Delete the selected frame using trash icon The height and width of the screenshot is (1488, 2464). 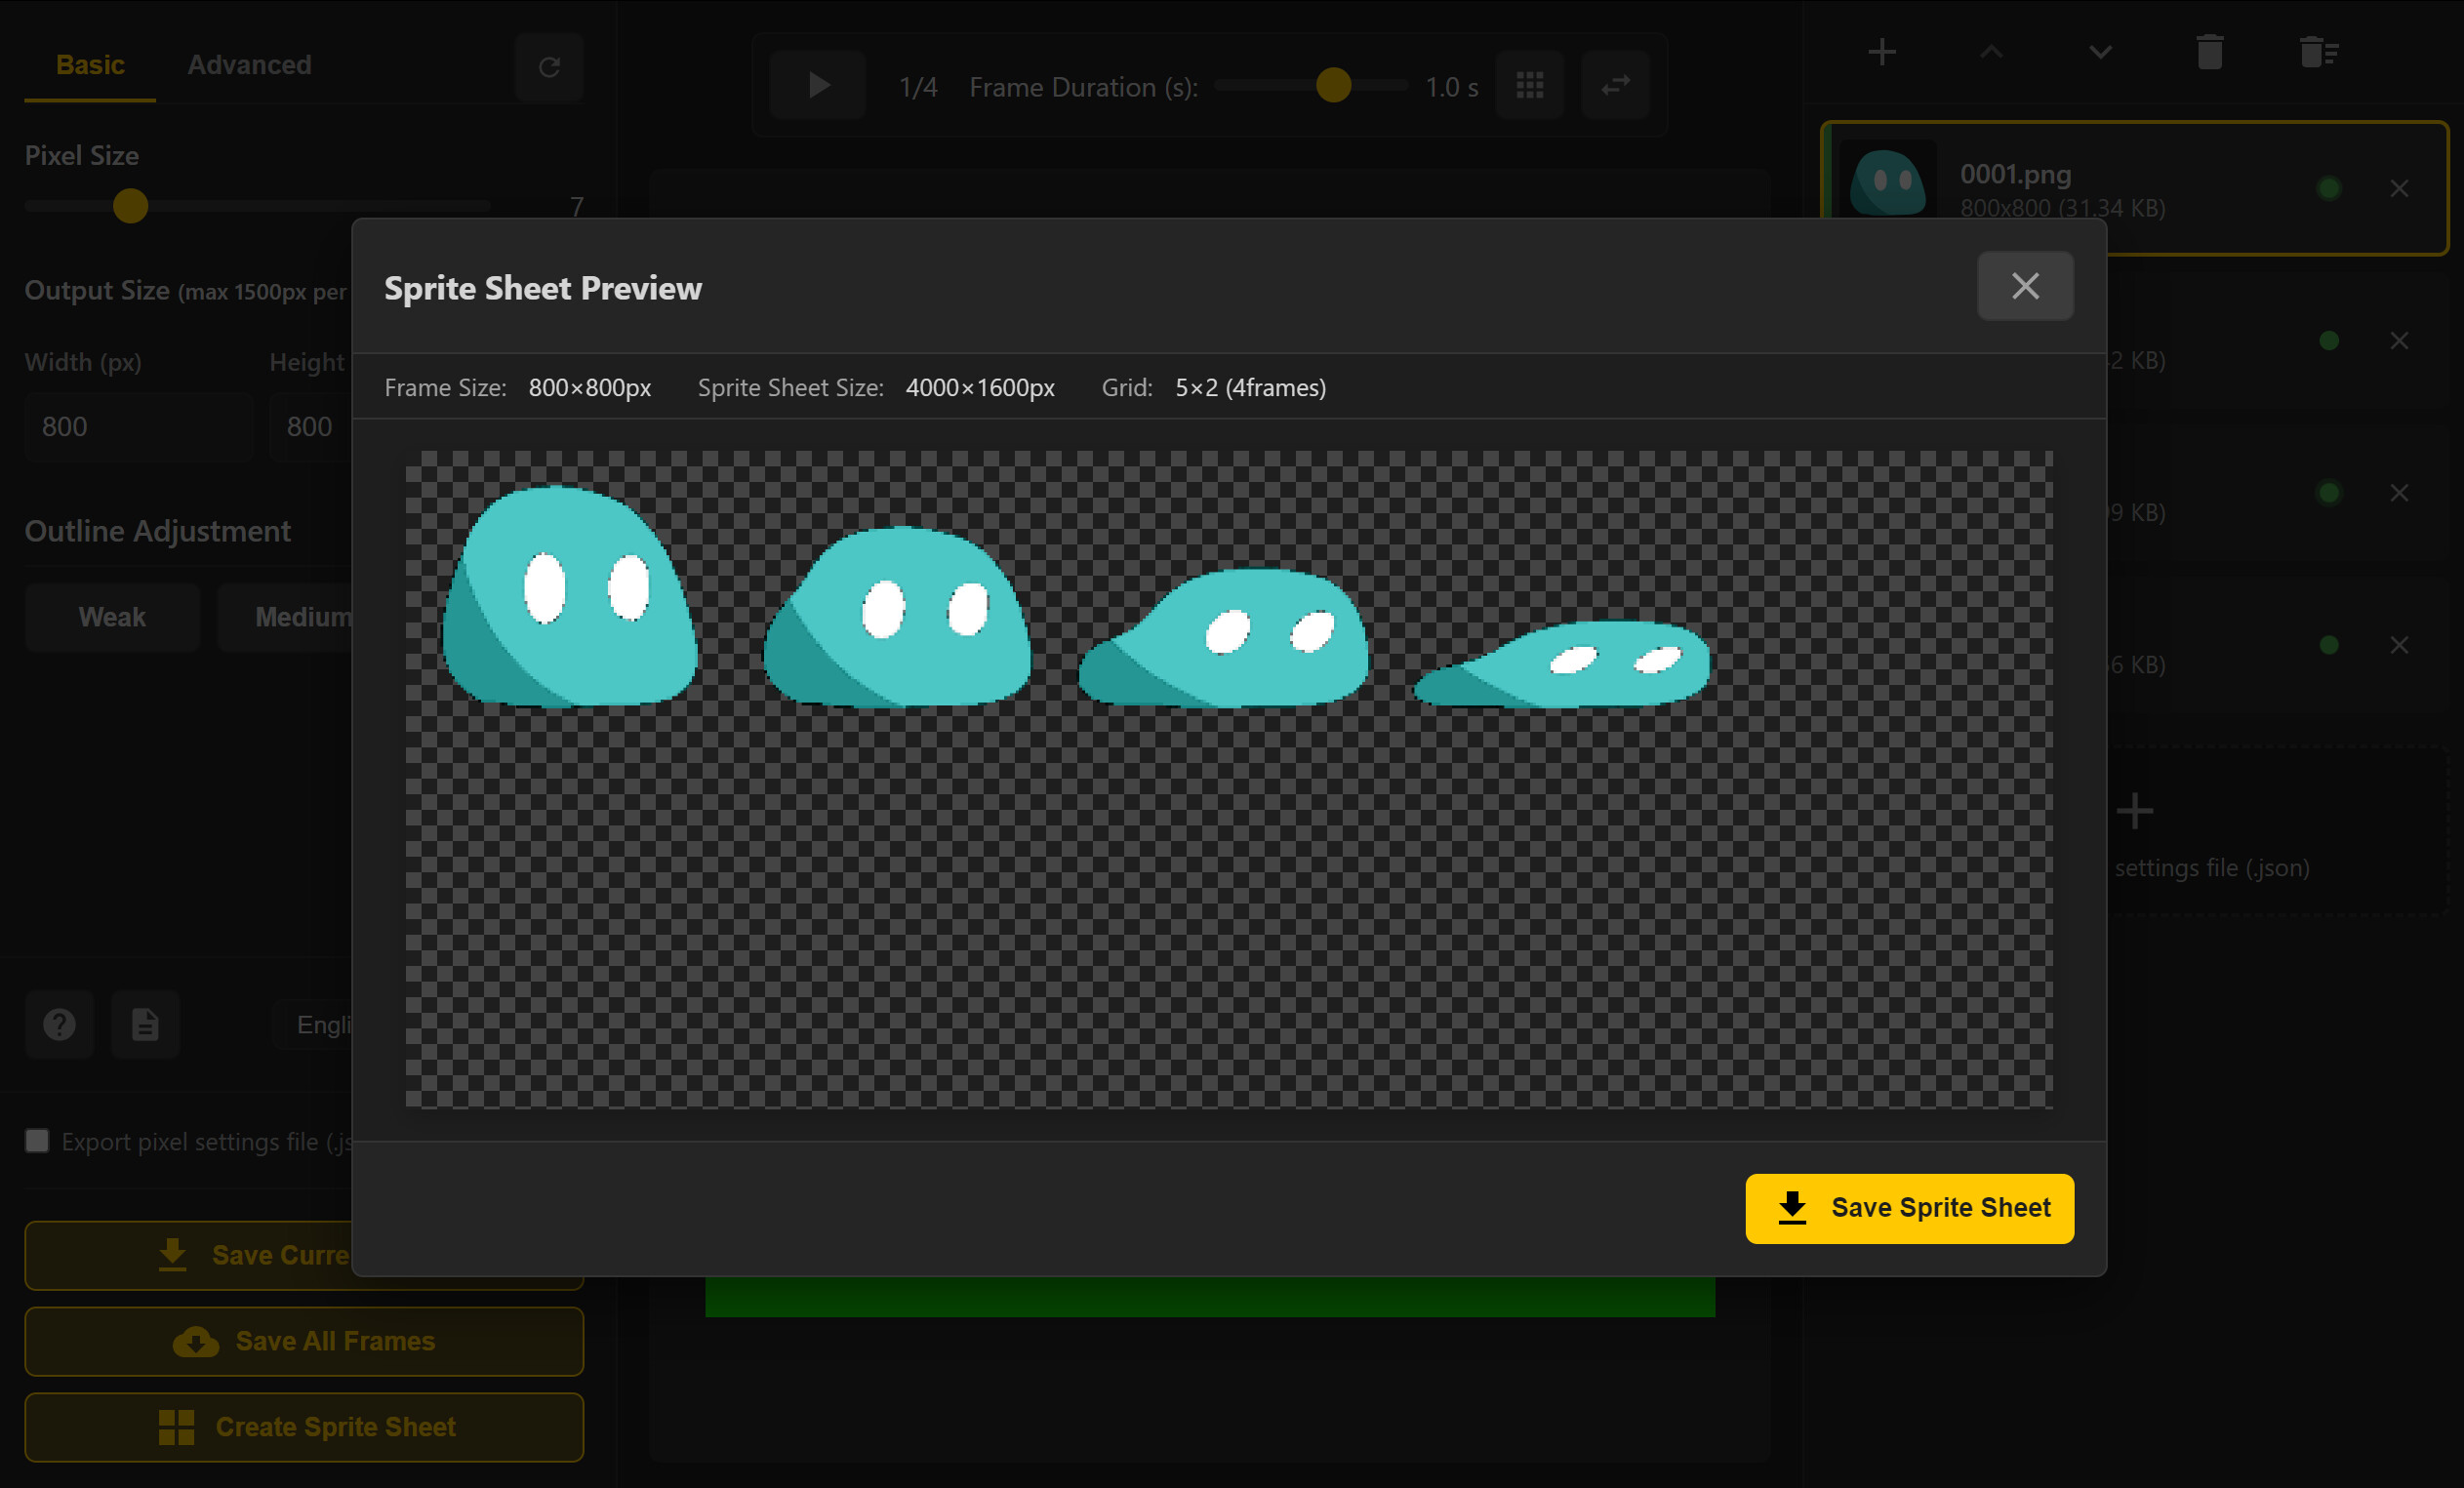tap(2210, 51)
